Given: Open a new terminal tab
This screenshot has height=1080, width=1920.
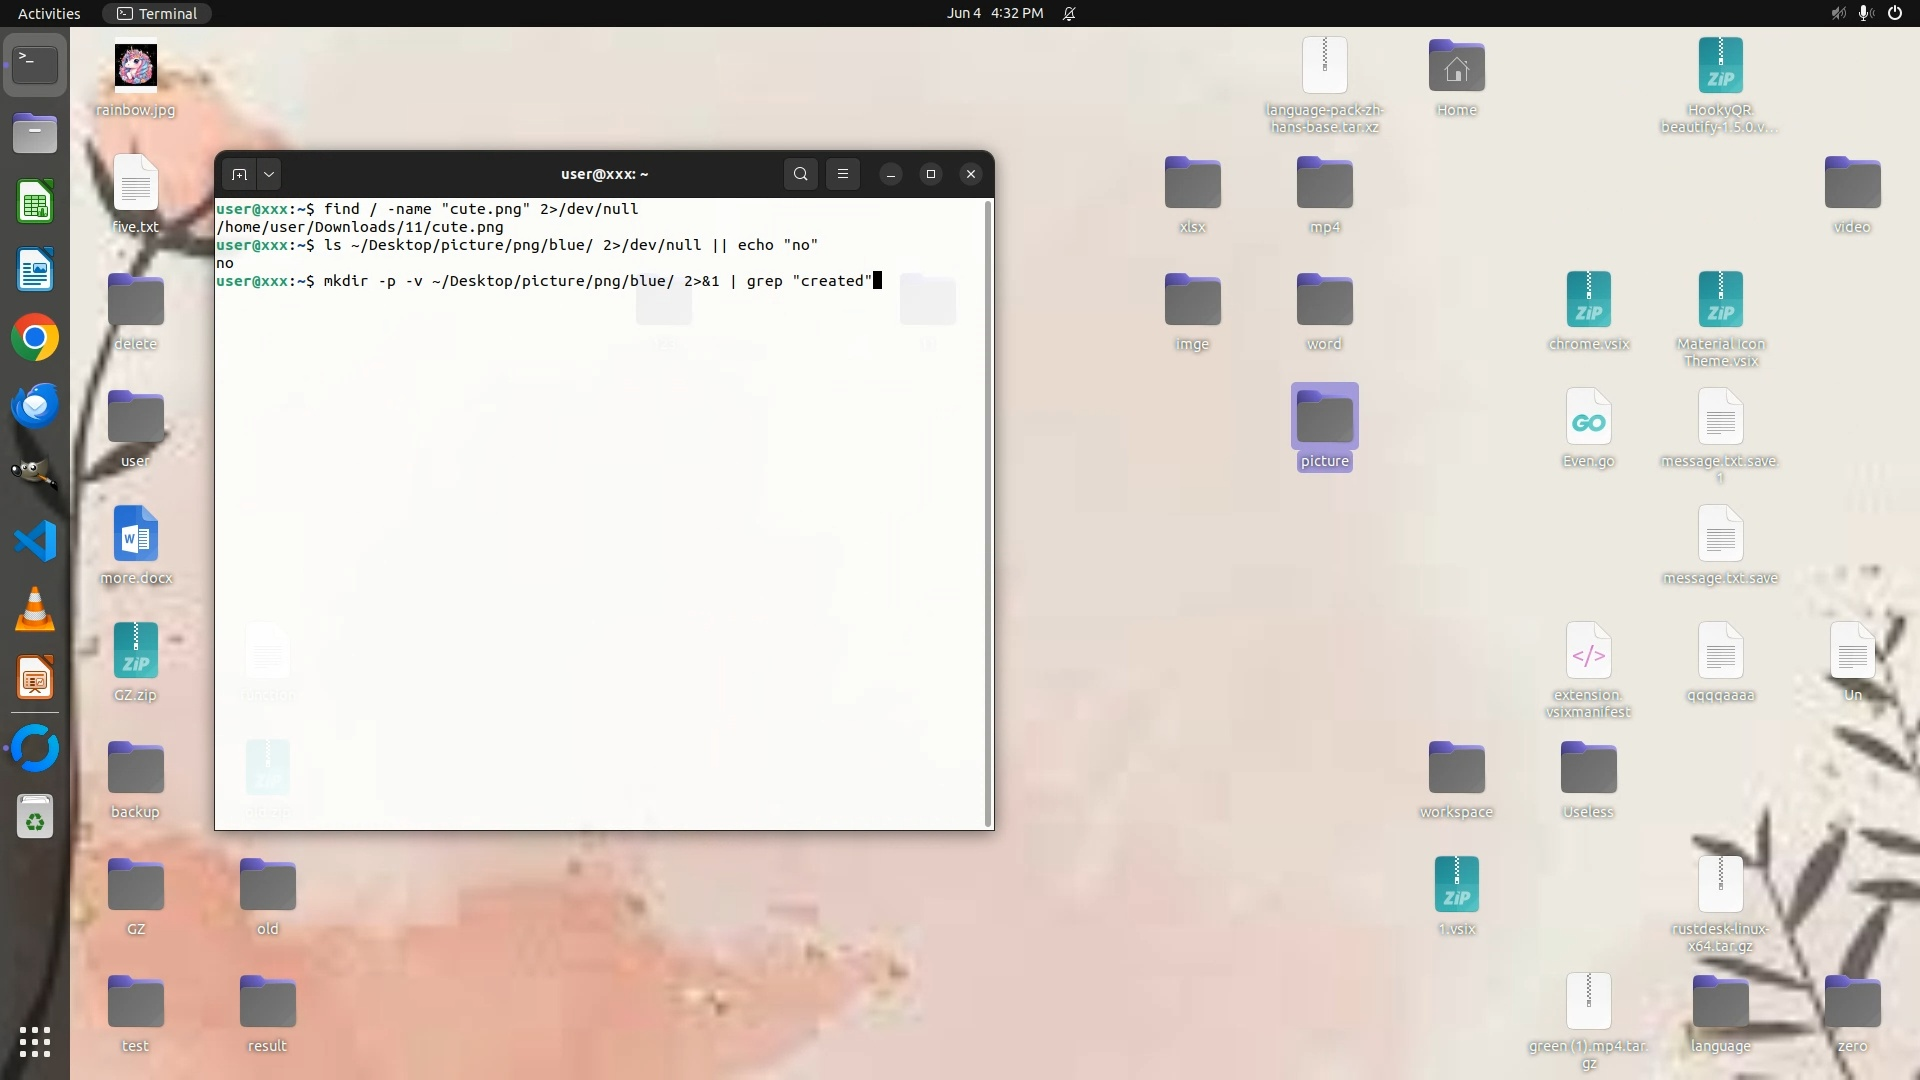Looking at the screenshot, I should coord(239,174).
